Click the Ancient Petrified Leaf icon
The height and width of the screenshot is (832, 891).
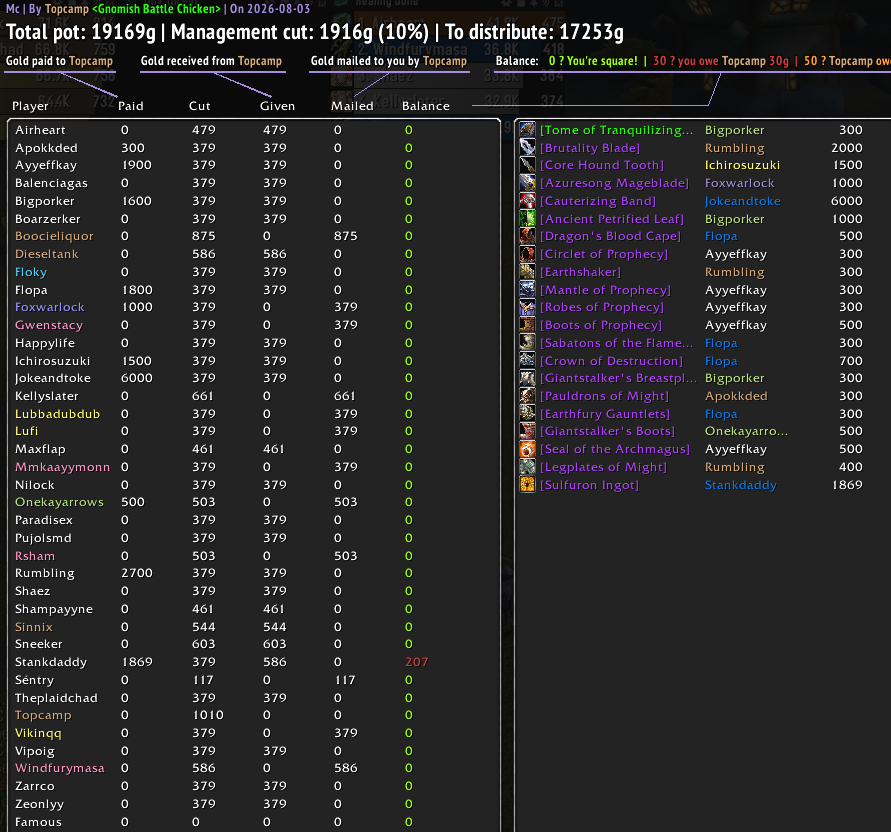click(527, 219)
